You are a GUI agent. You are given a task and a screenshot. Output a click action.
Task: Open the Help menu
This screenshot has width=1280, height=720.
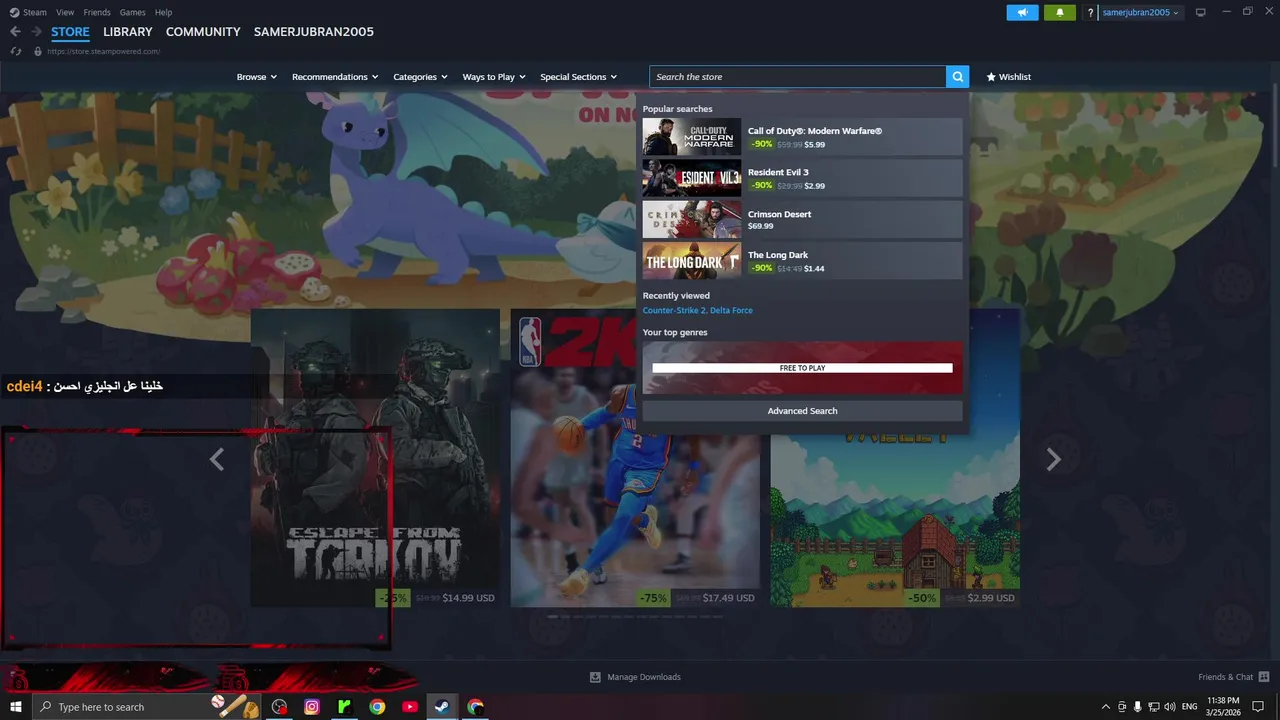tap(163, 12)
